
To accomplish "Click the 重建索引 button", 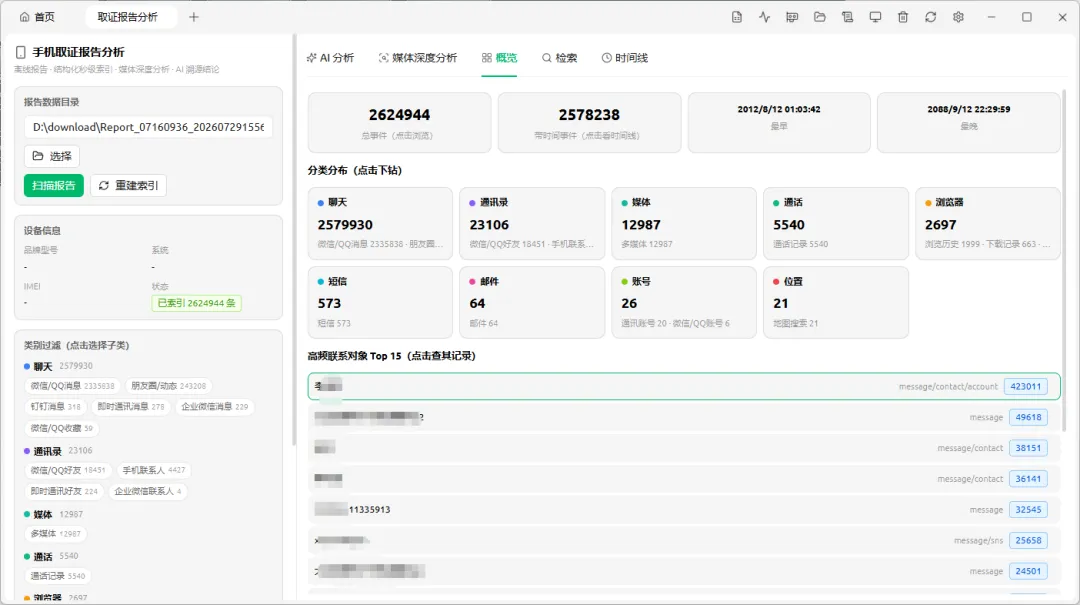I will pos(128,185).
